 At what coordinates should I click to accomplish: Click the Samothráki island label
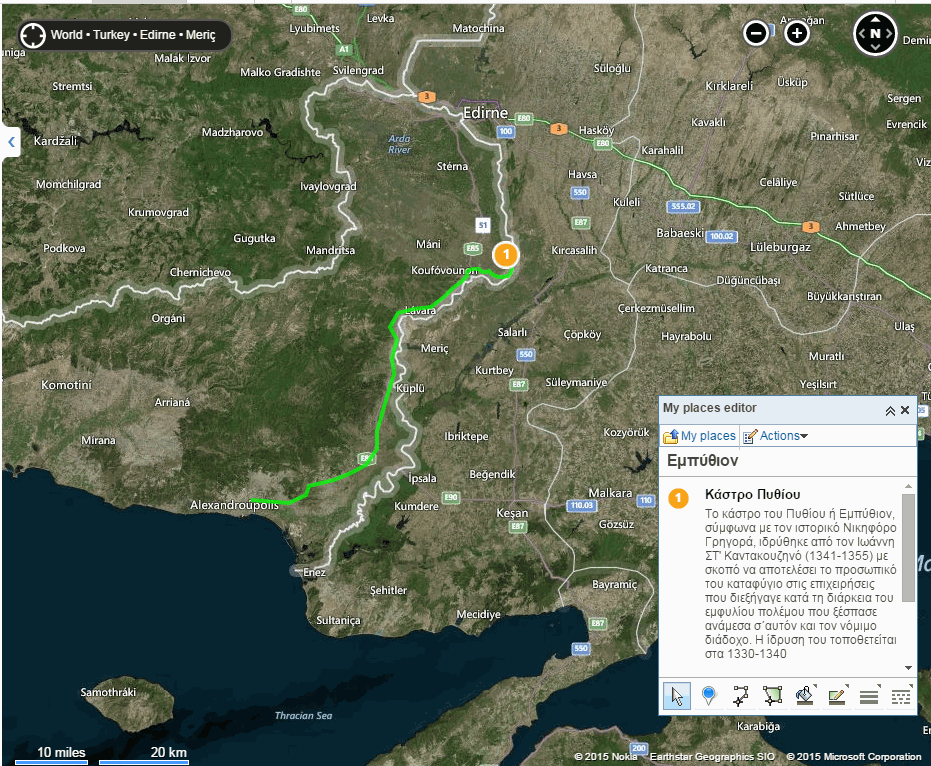click(108, 692)
